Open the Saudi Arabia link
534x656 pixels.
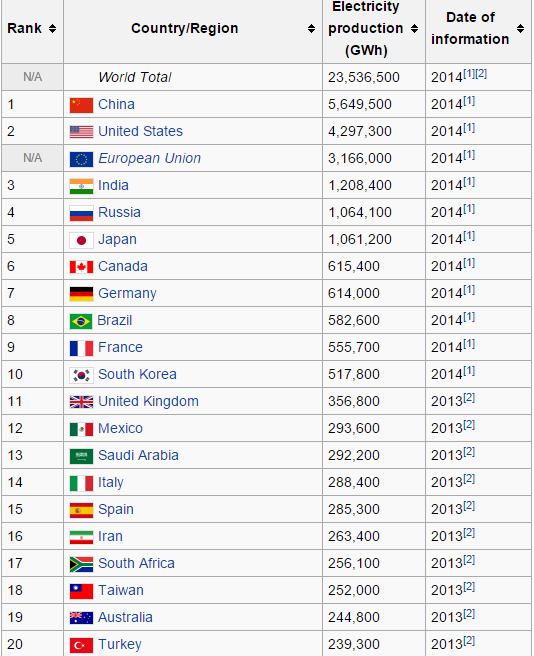coord(138,455)
